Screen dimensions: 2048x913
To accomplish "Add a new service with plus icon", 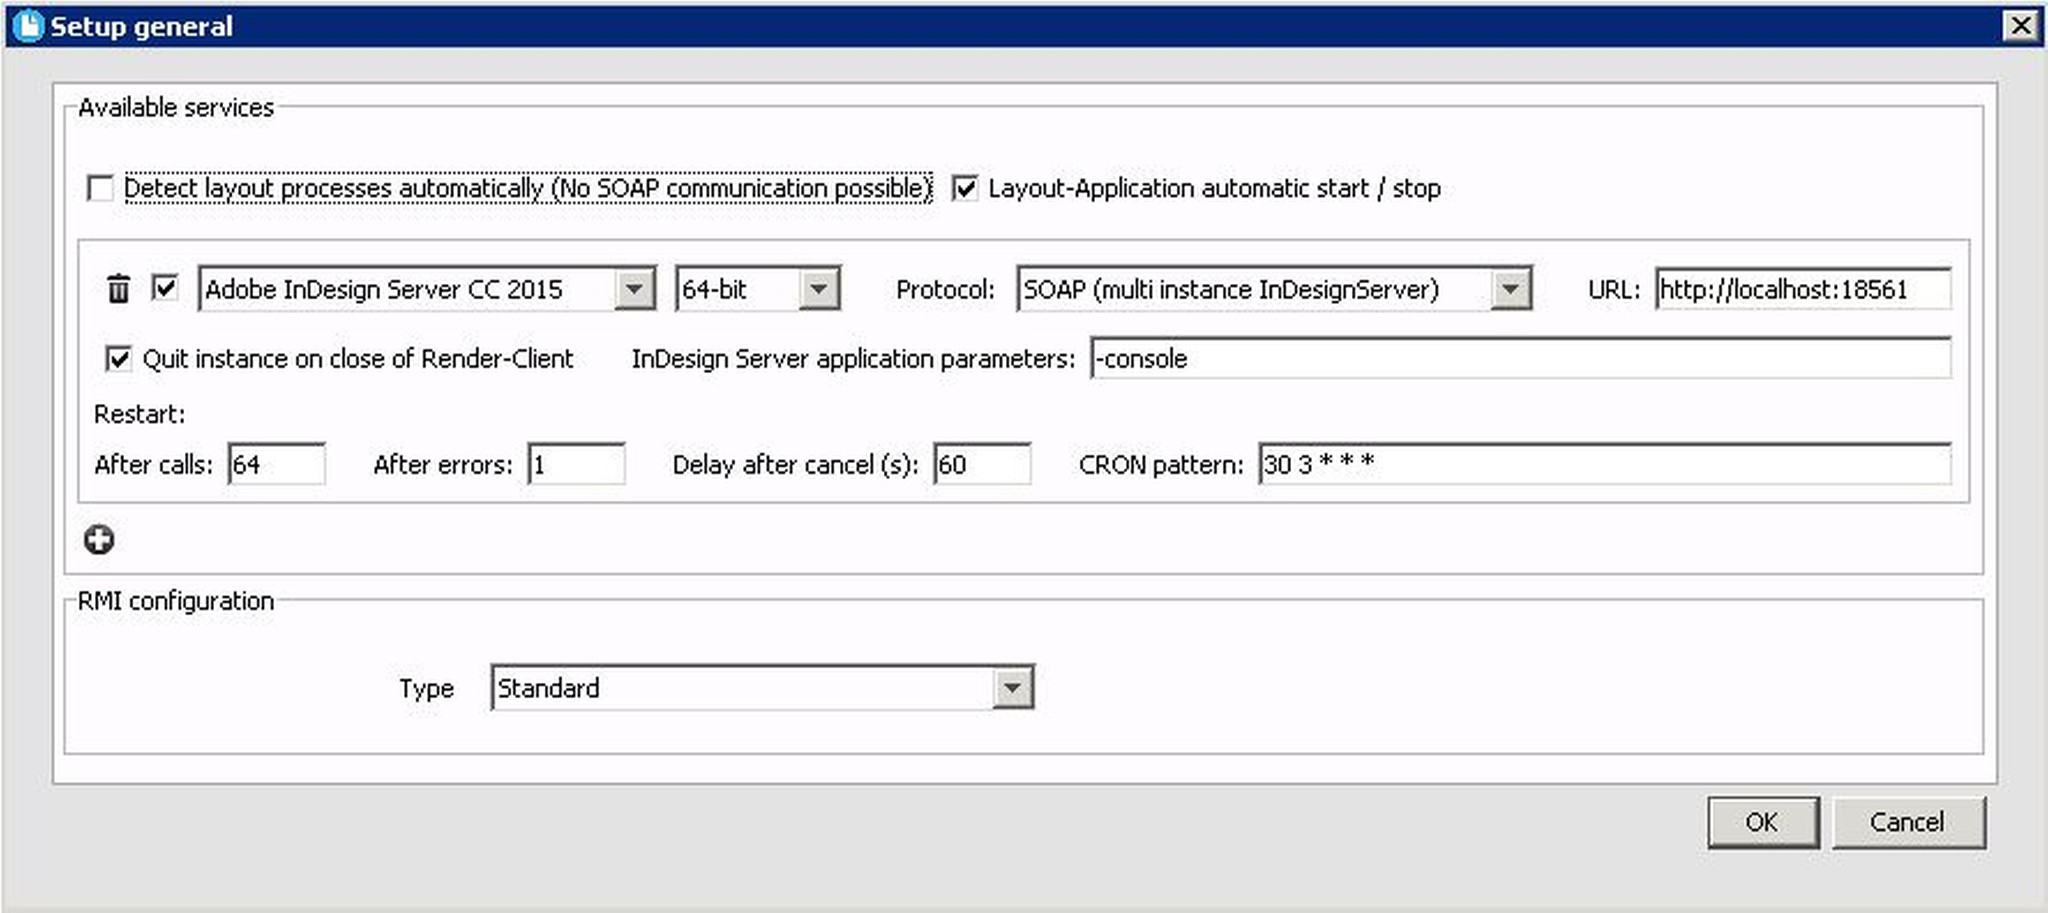I will (x=98, y=540).
